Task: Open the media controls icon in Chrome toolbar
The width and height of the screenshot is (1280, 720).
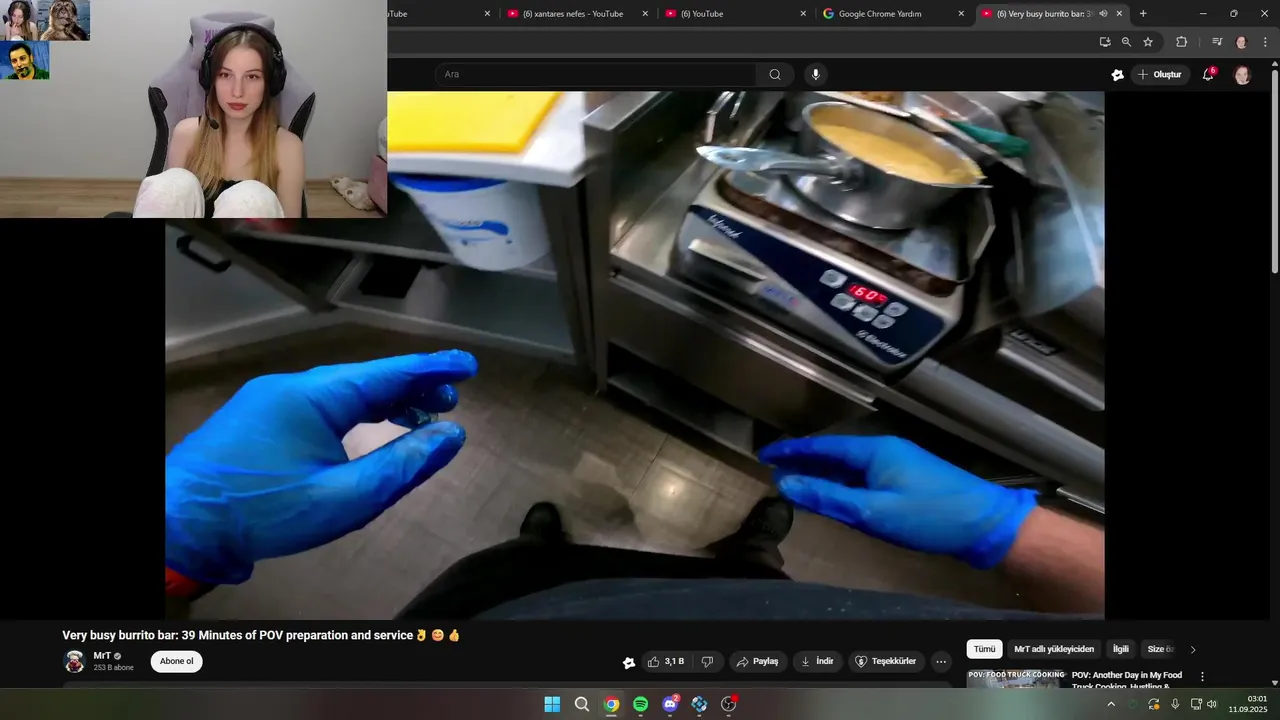Action: [x=1217, y=42]
